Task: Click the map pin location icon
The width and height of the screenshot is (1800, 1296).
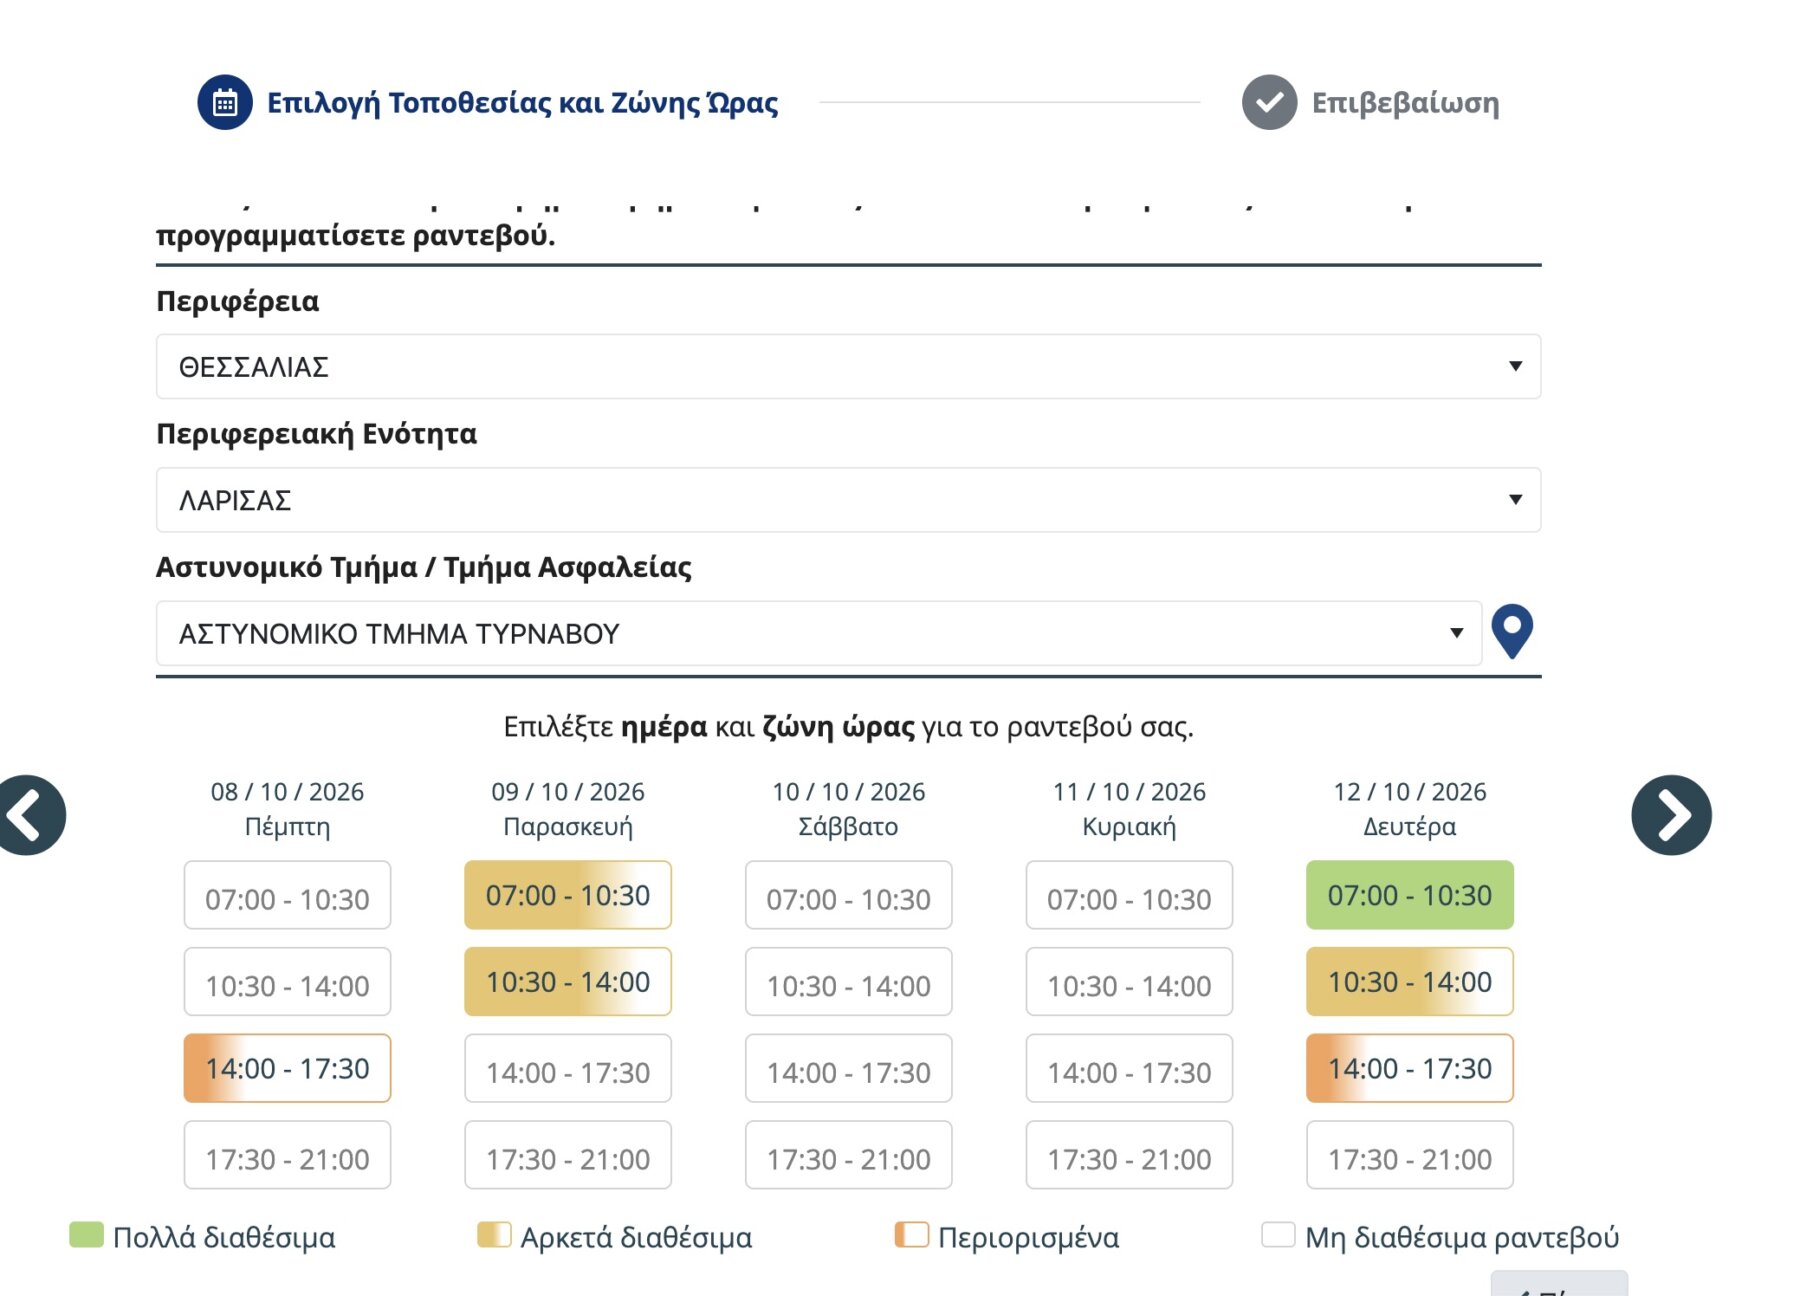Action: pyautogui.click(x=1511, y=631)
